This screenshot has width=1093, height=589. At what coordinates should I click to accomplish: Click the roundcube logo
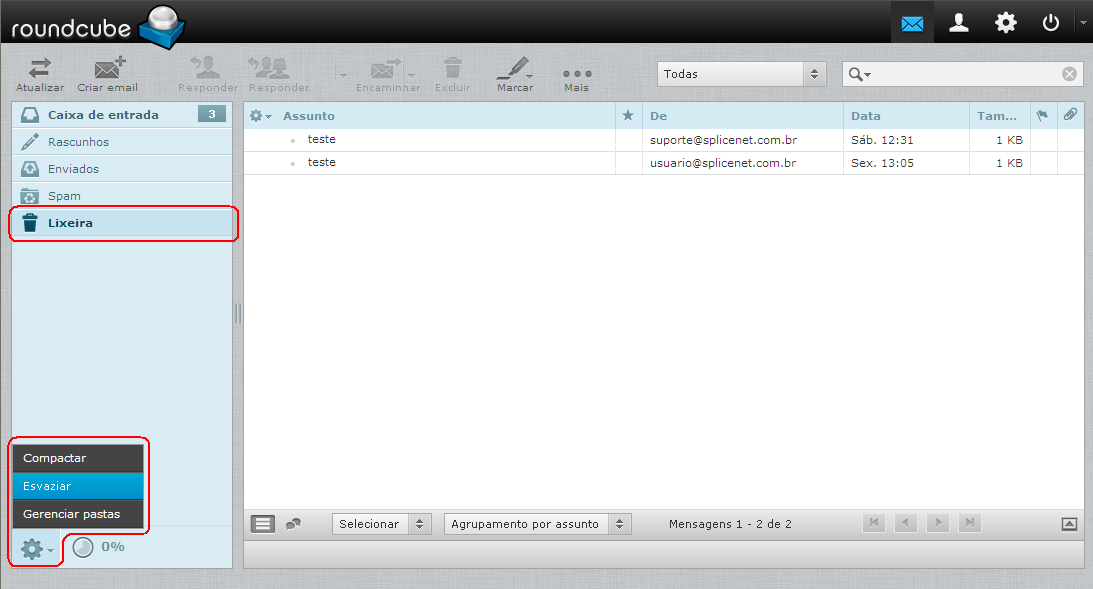coord(98,26)
